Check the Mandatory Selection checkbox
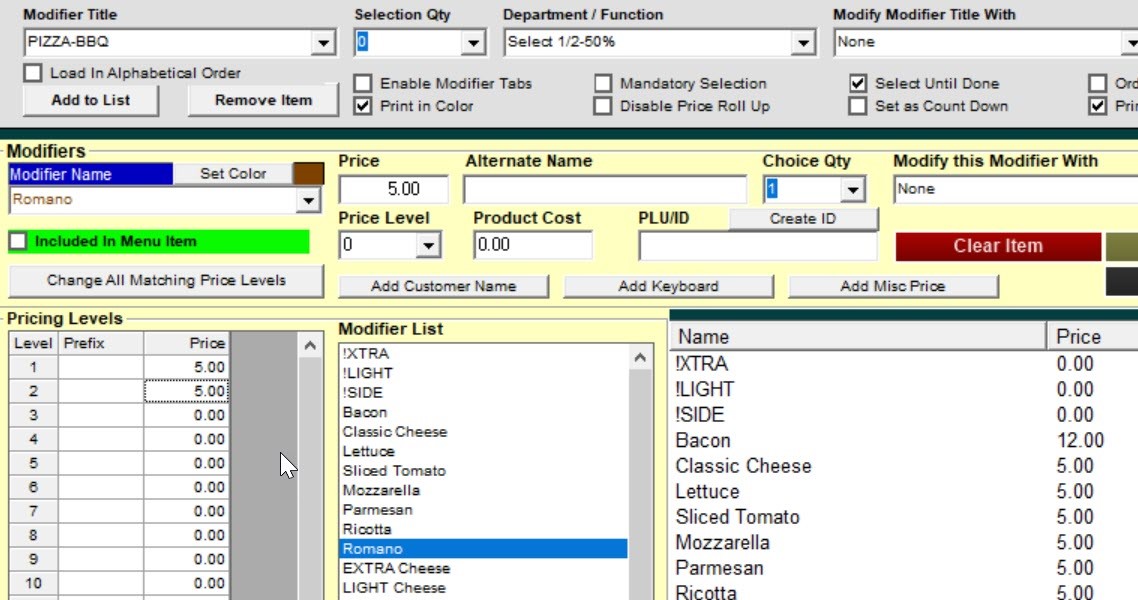1138x600 pixels. click(x=604, y=83)
